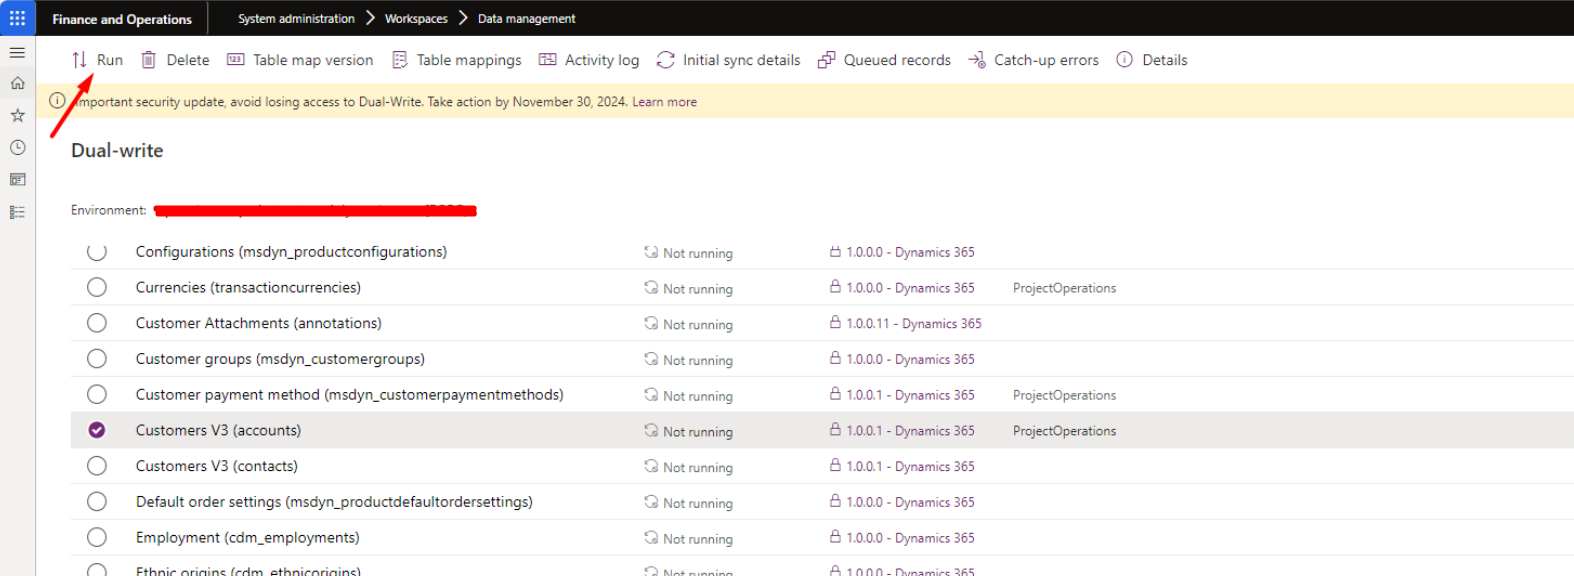Click version 1.0.0.11 - Dynamics 365
The width and height of the screenshot is (1574, 576).
coord(914,324)
